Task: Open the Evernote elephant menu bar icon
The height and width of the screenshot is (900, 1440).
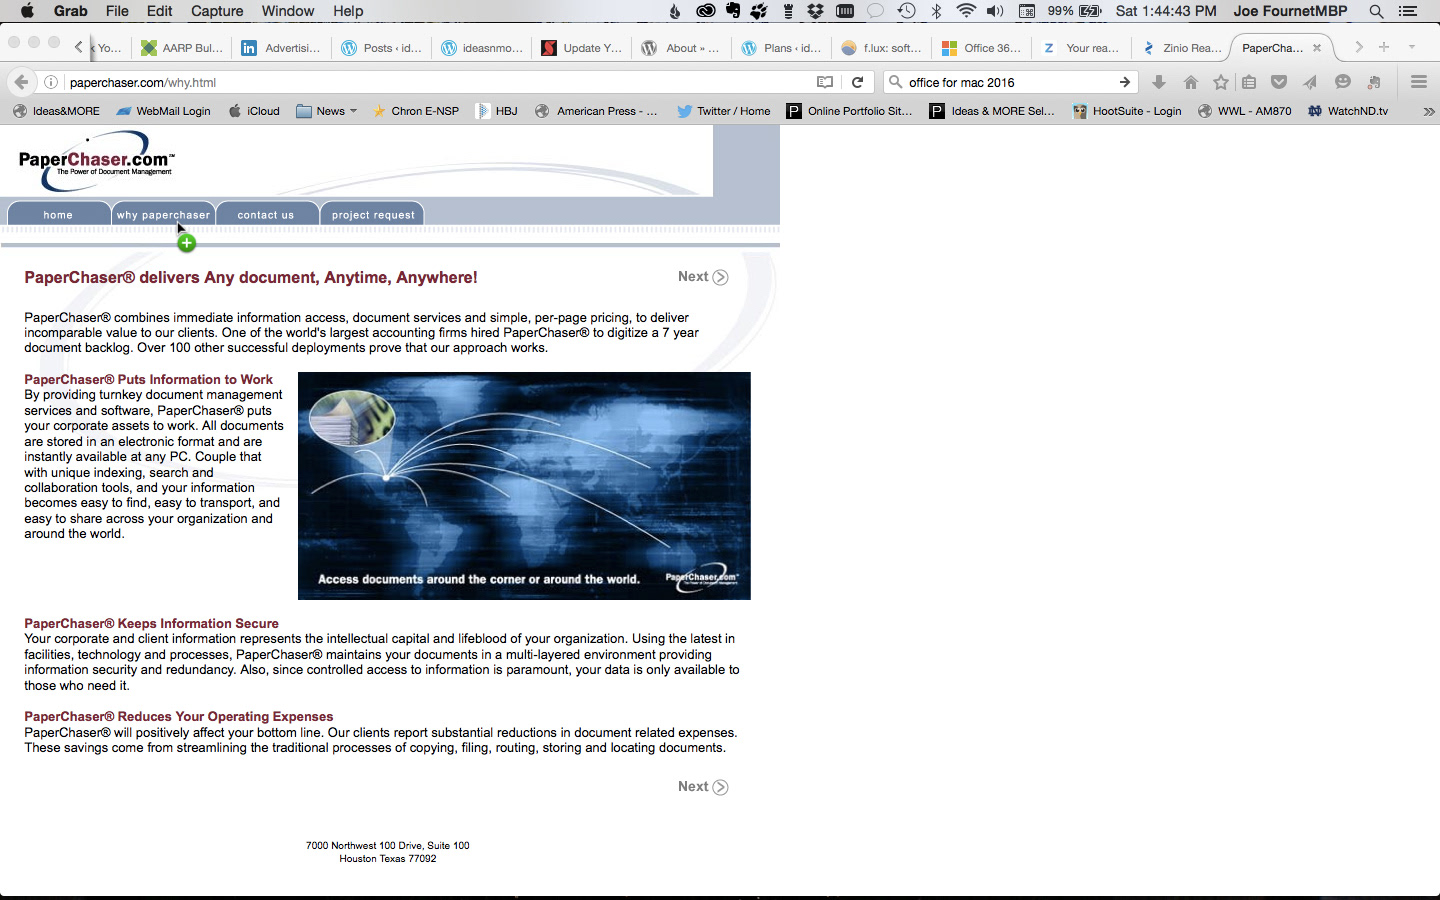Action: [733, 11]
